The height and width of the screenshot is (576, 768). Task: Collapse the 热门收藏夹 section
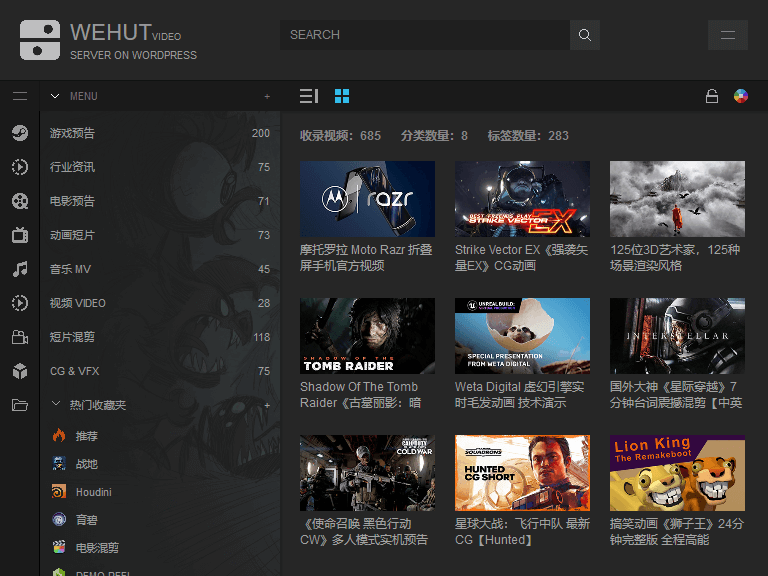click(x=56, y=404)
